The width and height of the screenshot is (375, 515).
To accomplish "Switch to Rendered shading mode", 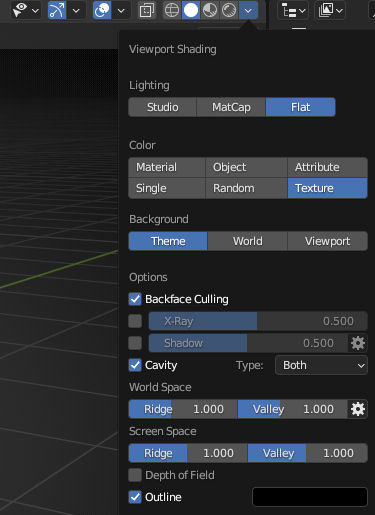I will pyautogui.click(x=229, y=10).
